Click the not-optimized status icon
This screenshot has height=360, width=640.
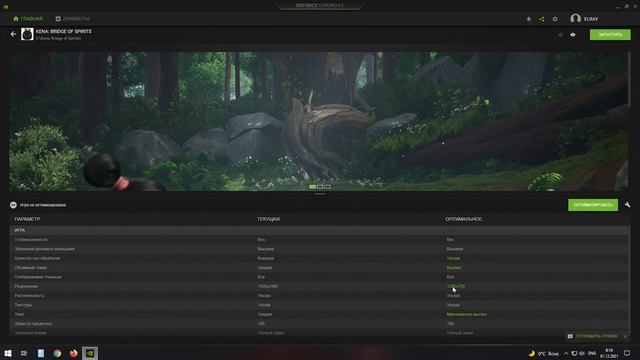[13, 205]
